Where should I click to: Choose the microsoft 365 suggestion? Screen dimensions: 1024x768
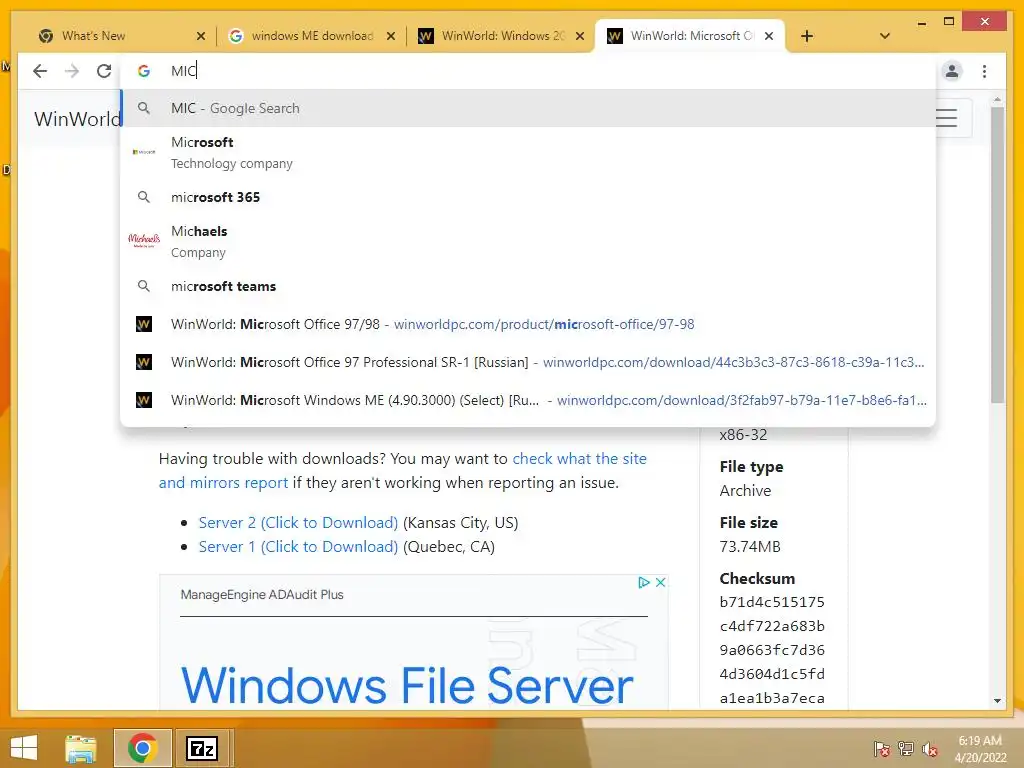point(528,197)
